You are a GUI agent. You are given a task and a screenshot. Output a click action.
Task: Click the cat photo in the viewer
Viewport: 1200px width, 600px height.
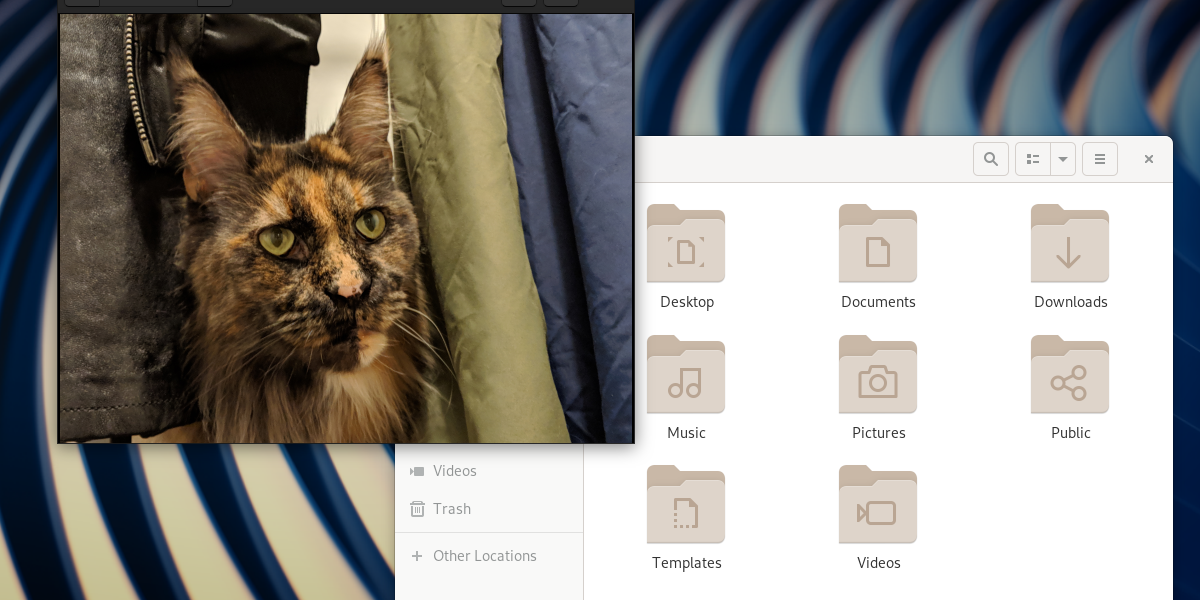coord(346,228)
